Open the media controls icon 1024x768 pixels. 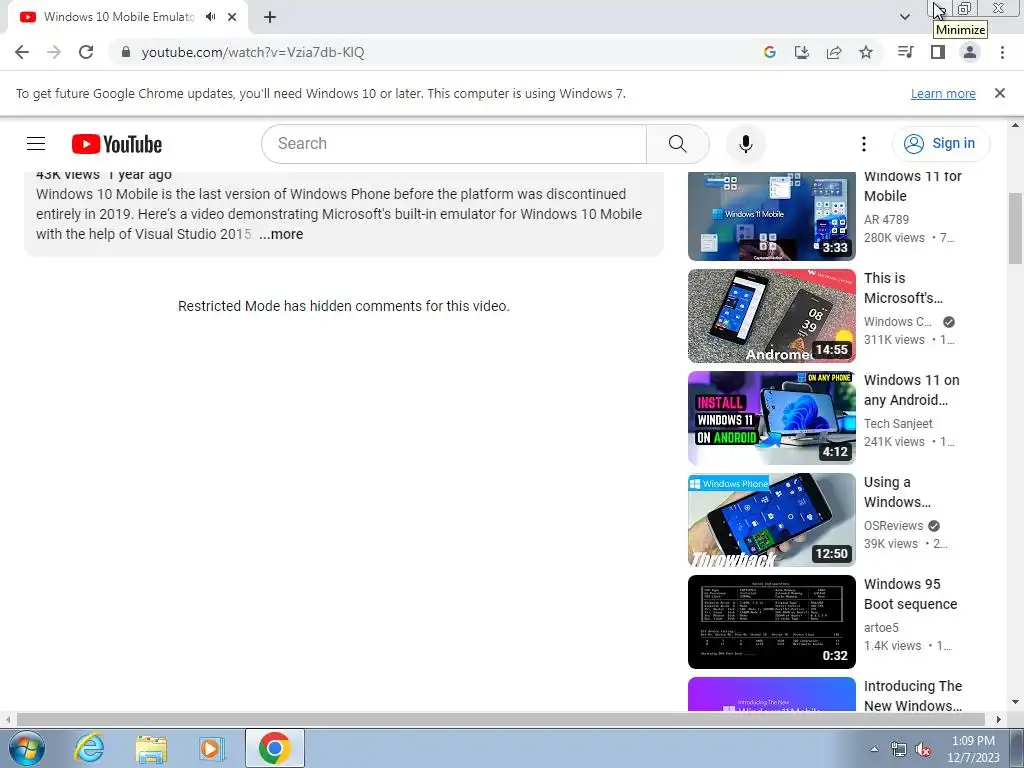point(905,52)
